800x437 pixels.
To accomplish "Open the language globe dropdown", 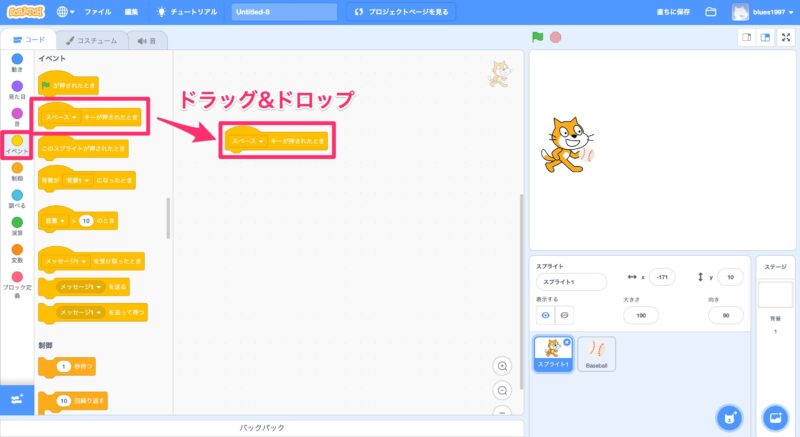I will click(66, 12).
